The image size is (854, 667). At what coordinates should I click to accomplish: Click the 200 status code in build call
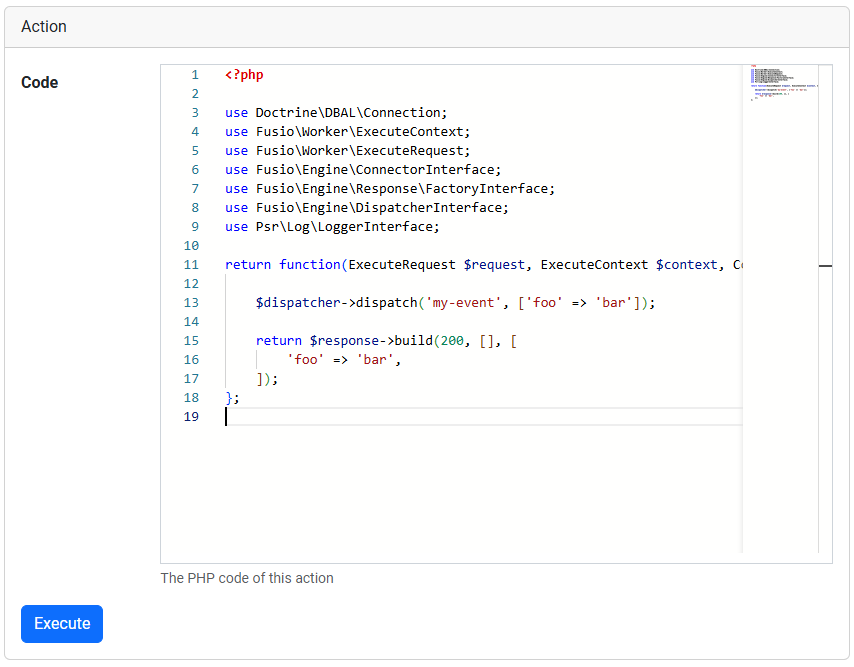[452, 341]
